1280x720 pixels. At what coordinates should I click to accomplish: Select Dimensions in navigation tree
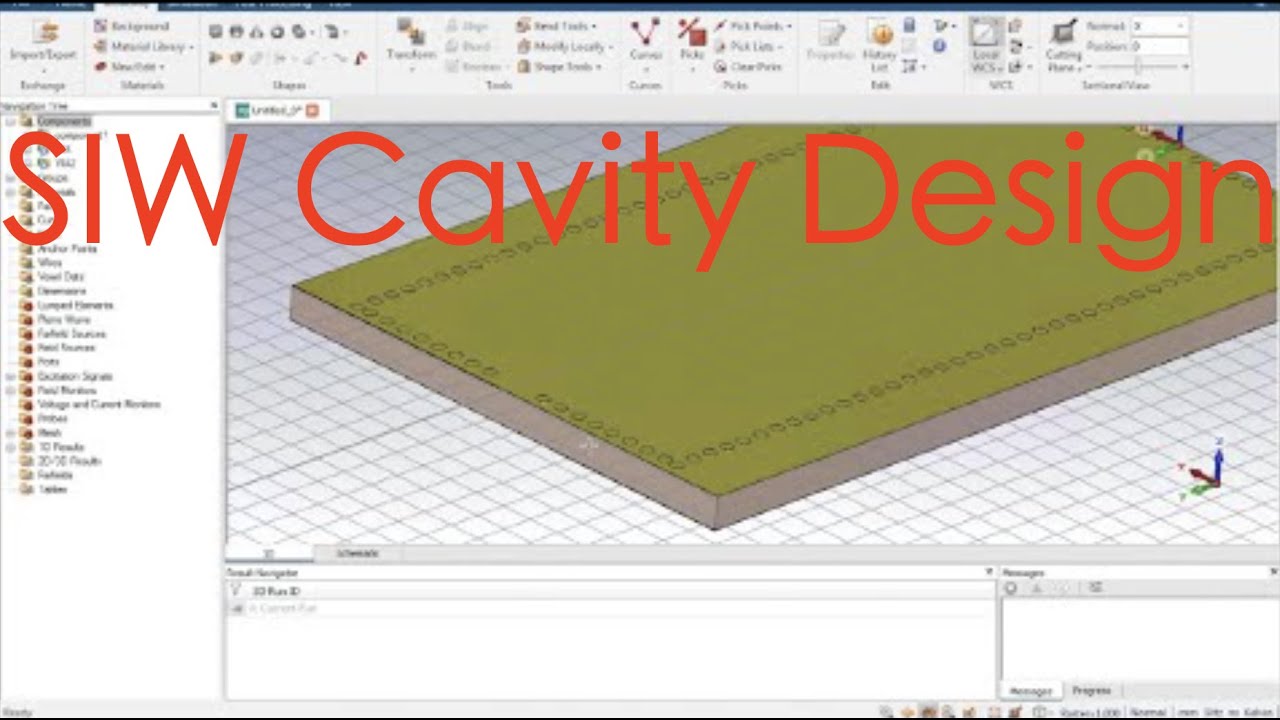(62, 291)
